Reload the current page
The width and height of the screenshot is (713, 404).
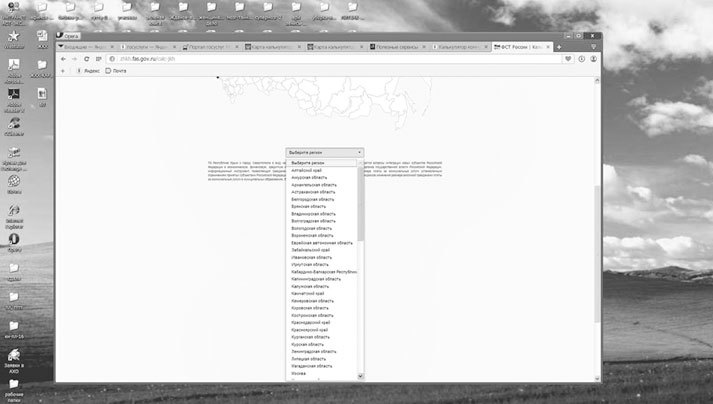(86, 59)
